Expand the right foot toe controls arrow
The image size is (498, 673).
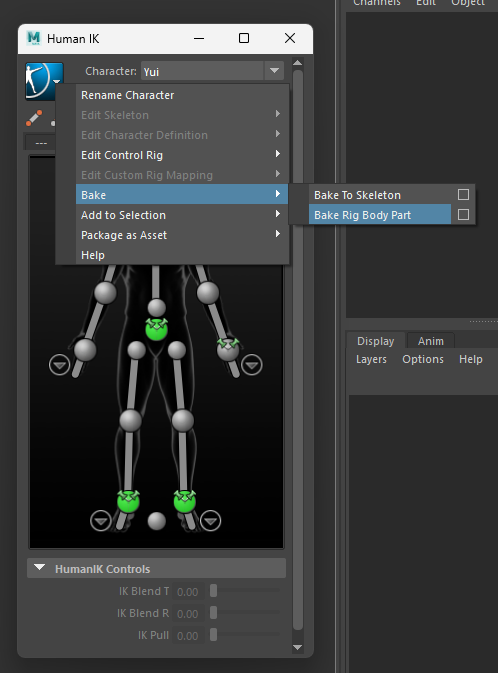(100, 521)
